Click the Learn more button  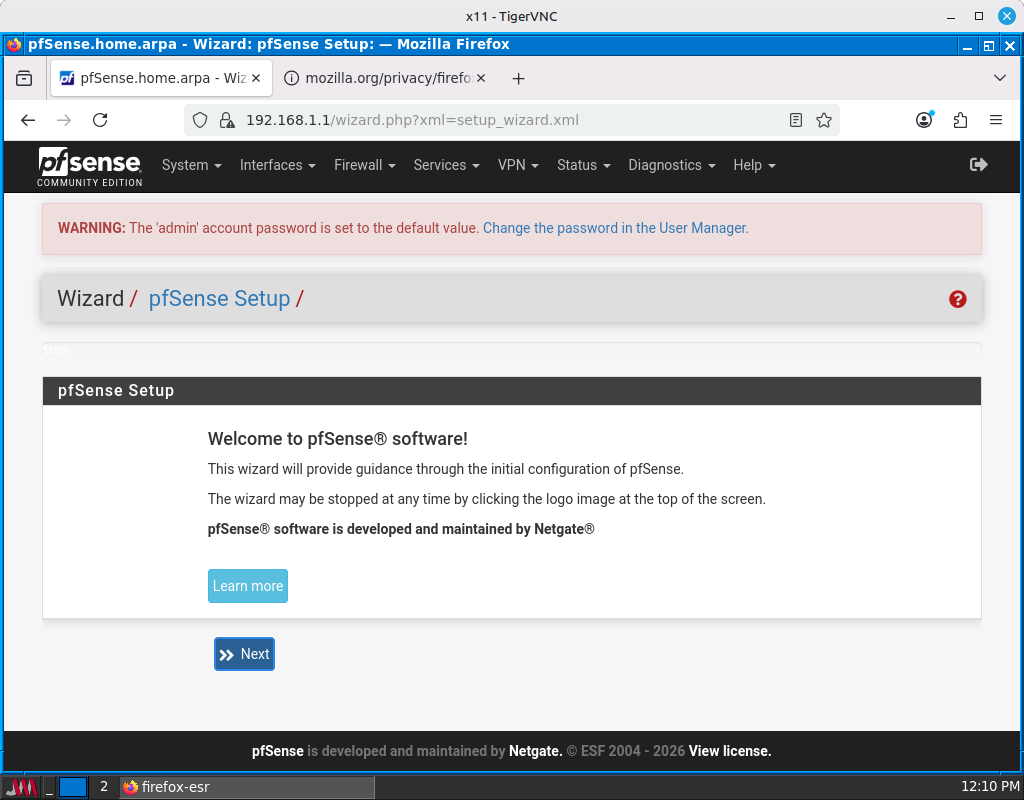tap(248, 586)
